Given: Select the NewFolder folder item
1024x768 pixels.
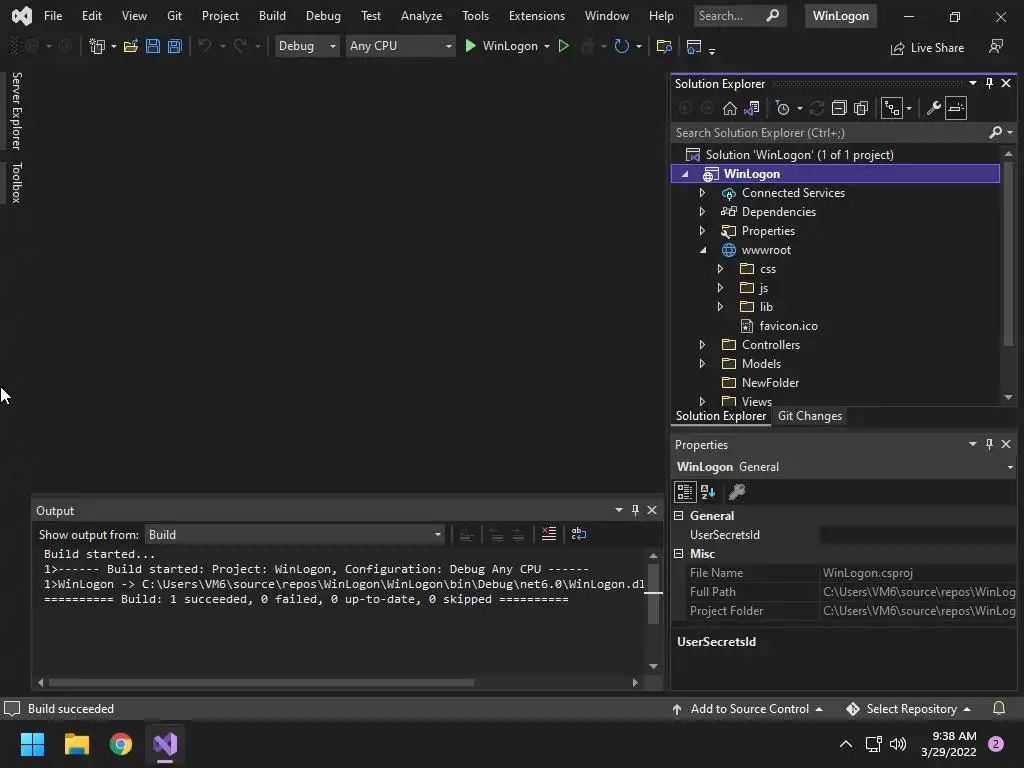Looking at the screenshot, I should [x=770, y=383].
